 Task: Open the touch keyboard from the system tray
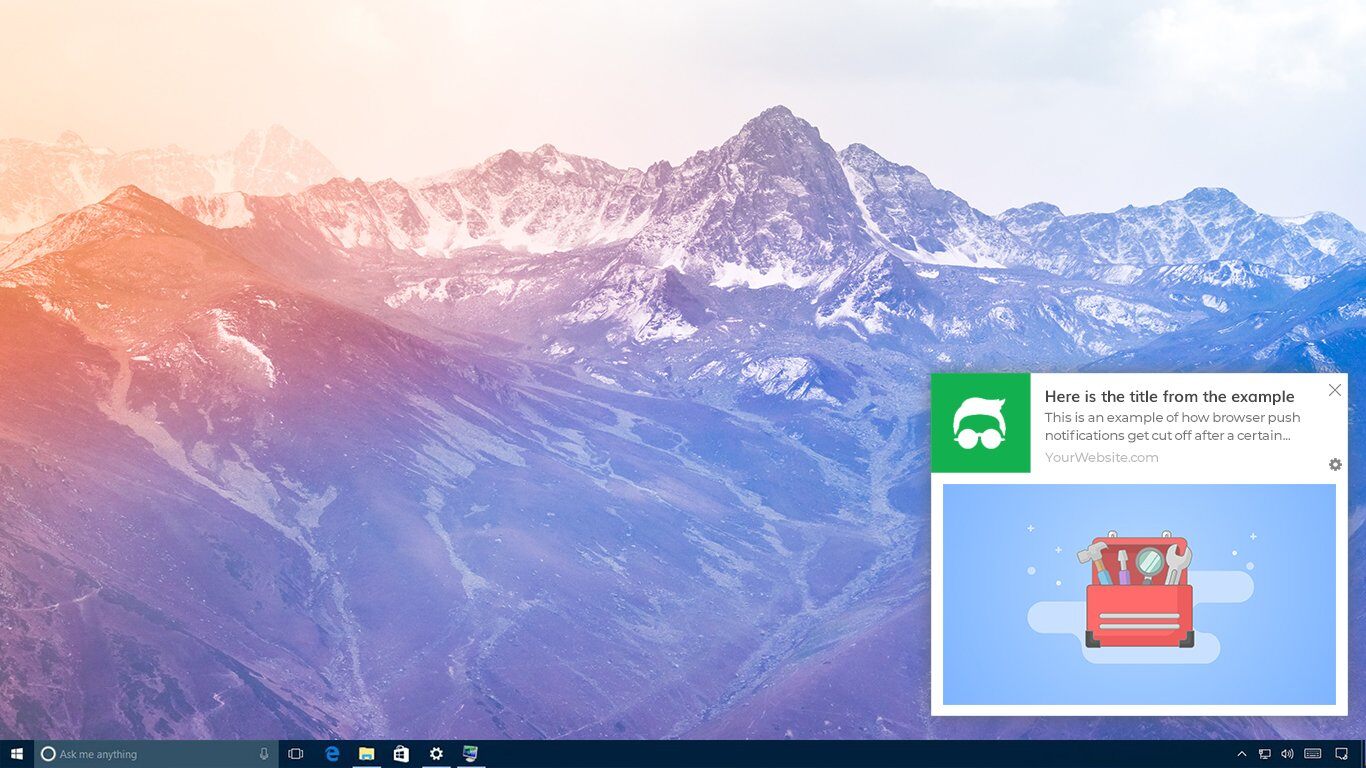coord(1312,754)
